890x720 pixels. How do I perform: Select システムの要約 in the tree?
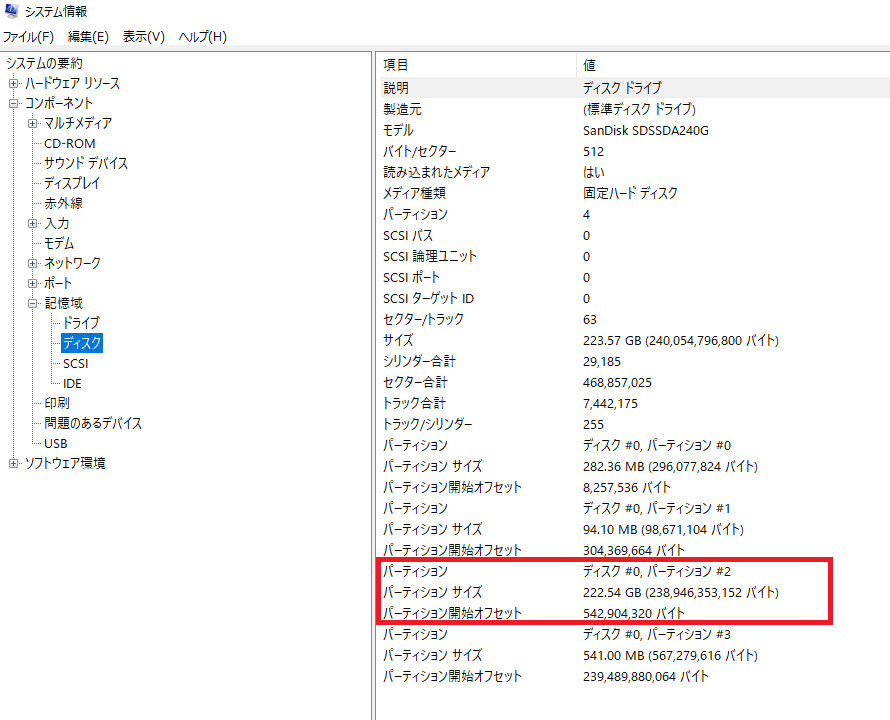coord(44,64)
